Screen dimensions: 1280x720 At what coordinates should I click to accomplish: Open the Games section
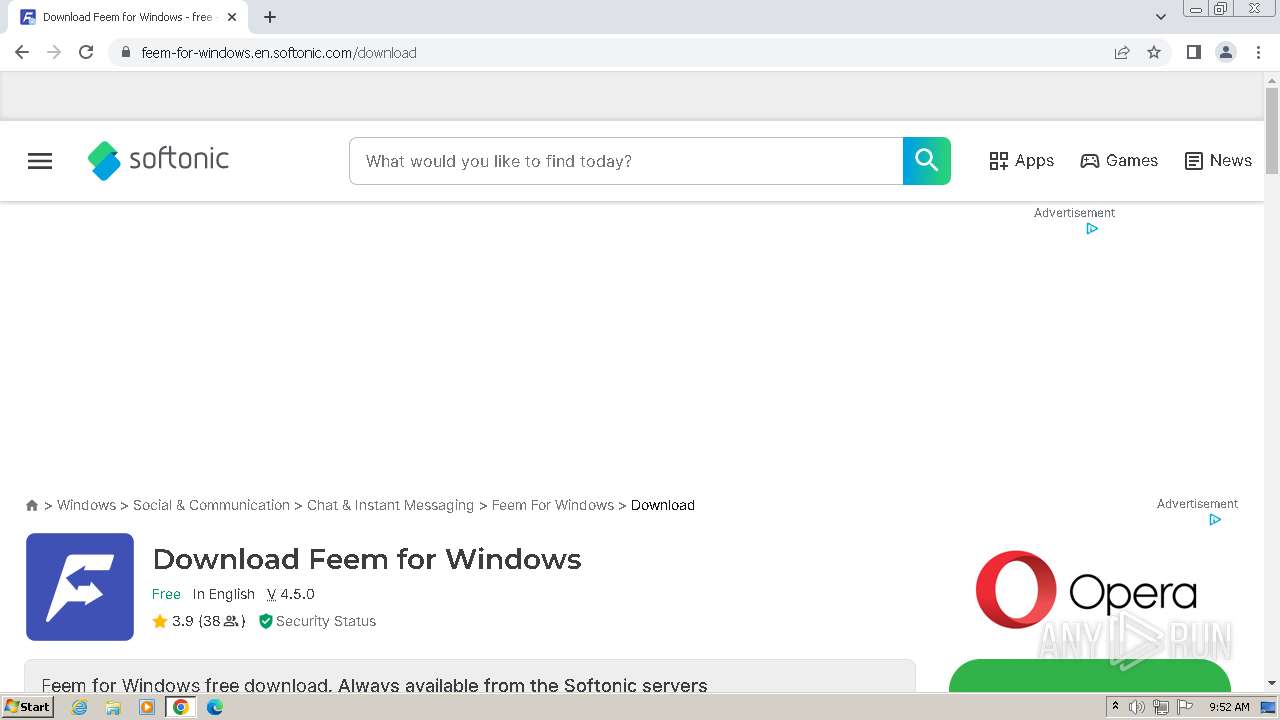coord(1119,161)
